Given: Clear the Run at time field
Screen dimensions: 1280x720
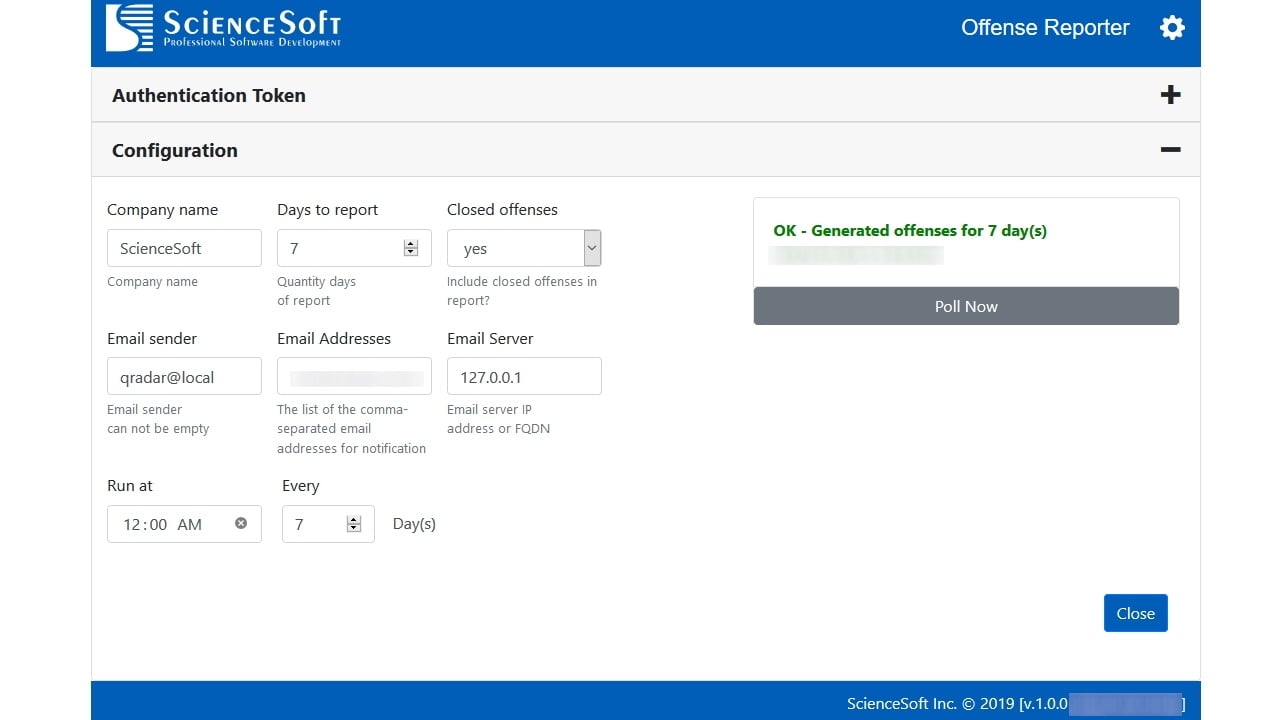Looking at the screenshot, I should (241, 523).
